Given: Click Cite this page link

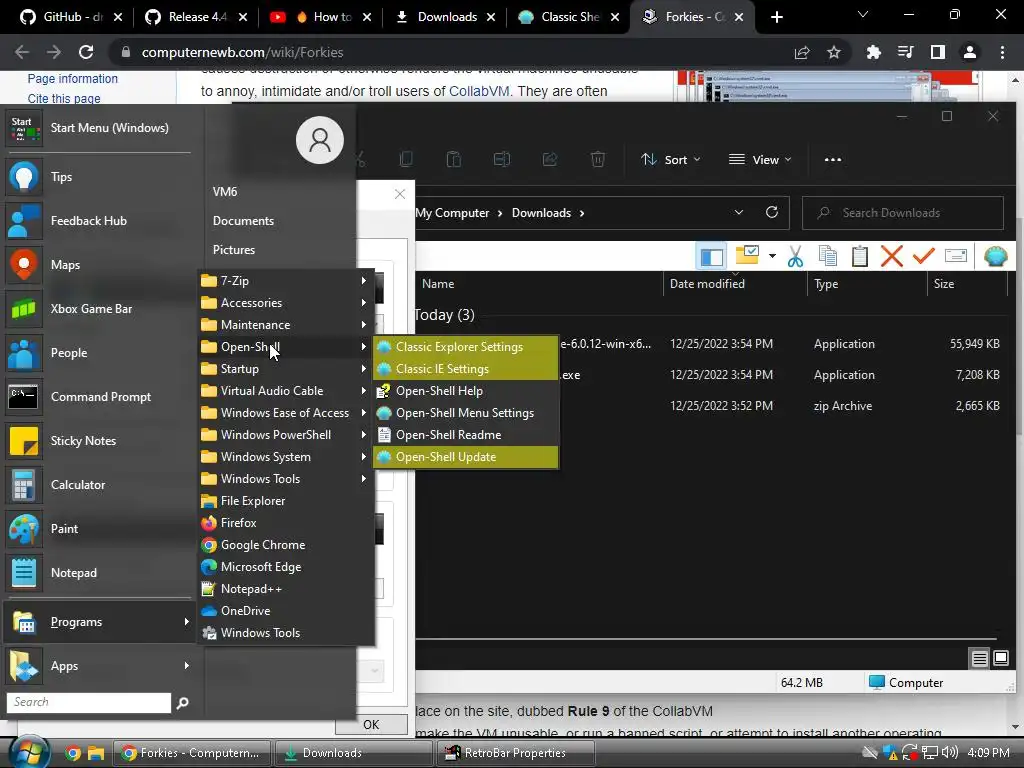Looking at the screenshot, I should [x=64, y=99].
